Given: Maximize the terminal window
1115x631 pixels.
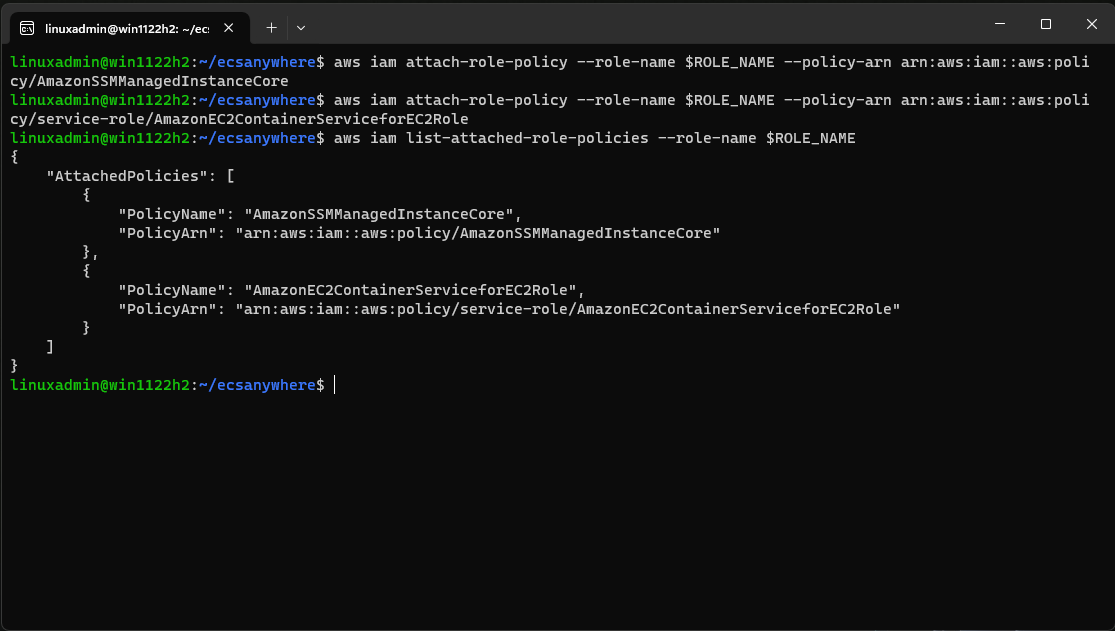Looking at the screenshot, I should click(1045, 23).
